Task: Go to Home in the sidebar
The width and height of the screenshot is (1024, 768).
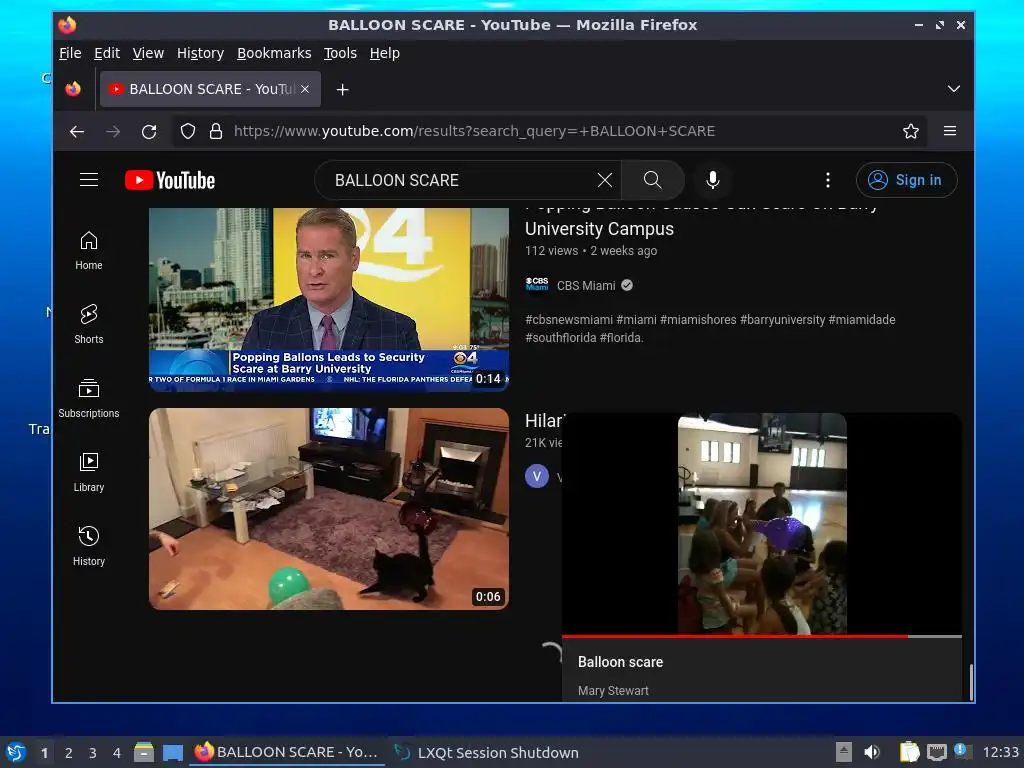Action: 89,251
